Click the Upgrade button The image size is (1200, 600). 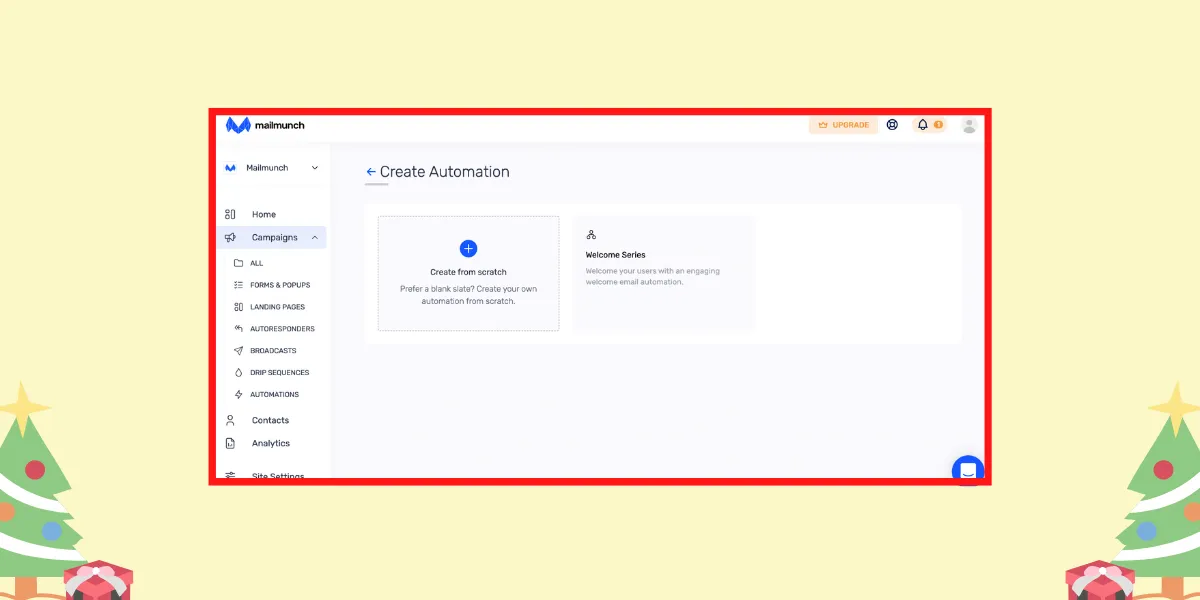(843, 125)
